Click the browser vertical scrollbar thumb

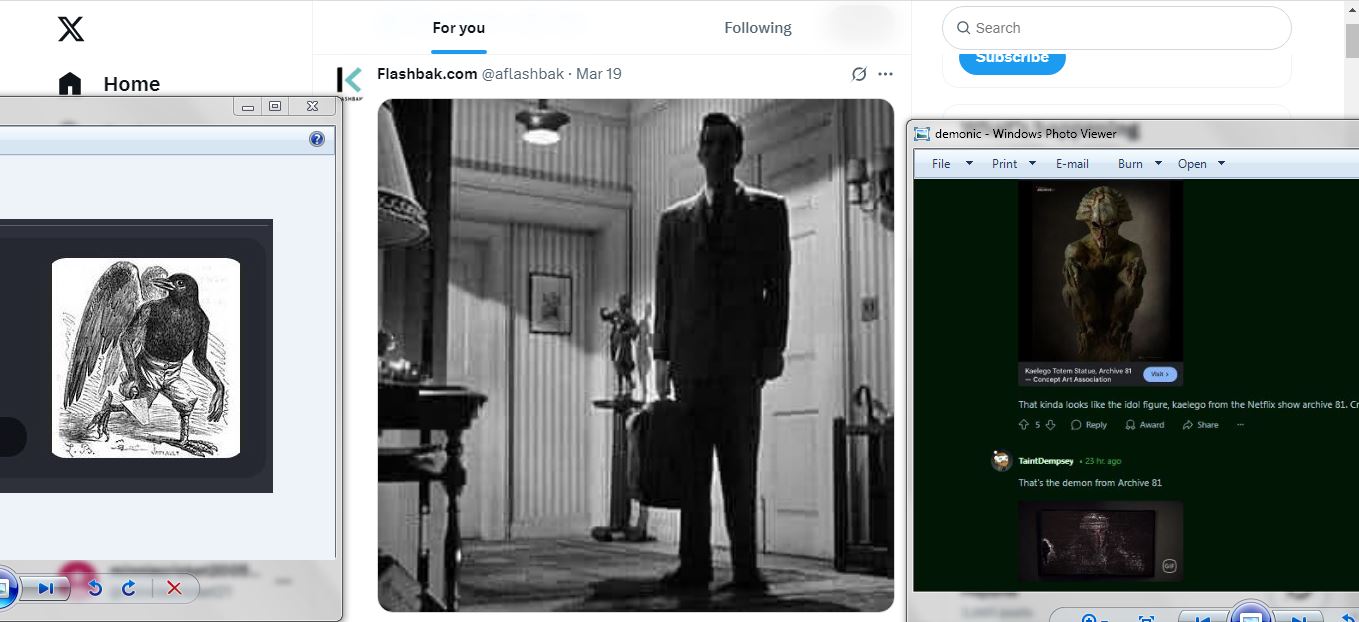[x=1351, y=42]
